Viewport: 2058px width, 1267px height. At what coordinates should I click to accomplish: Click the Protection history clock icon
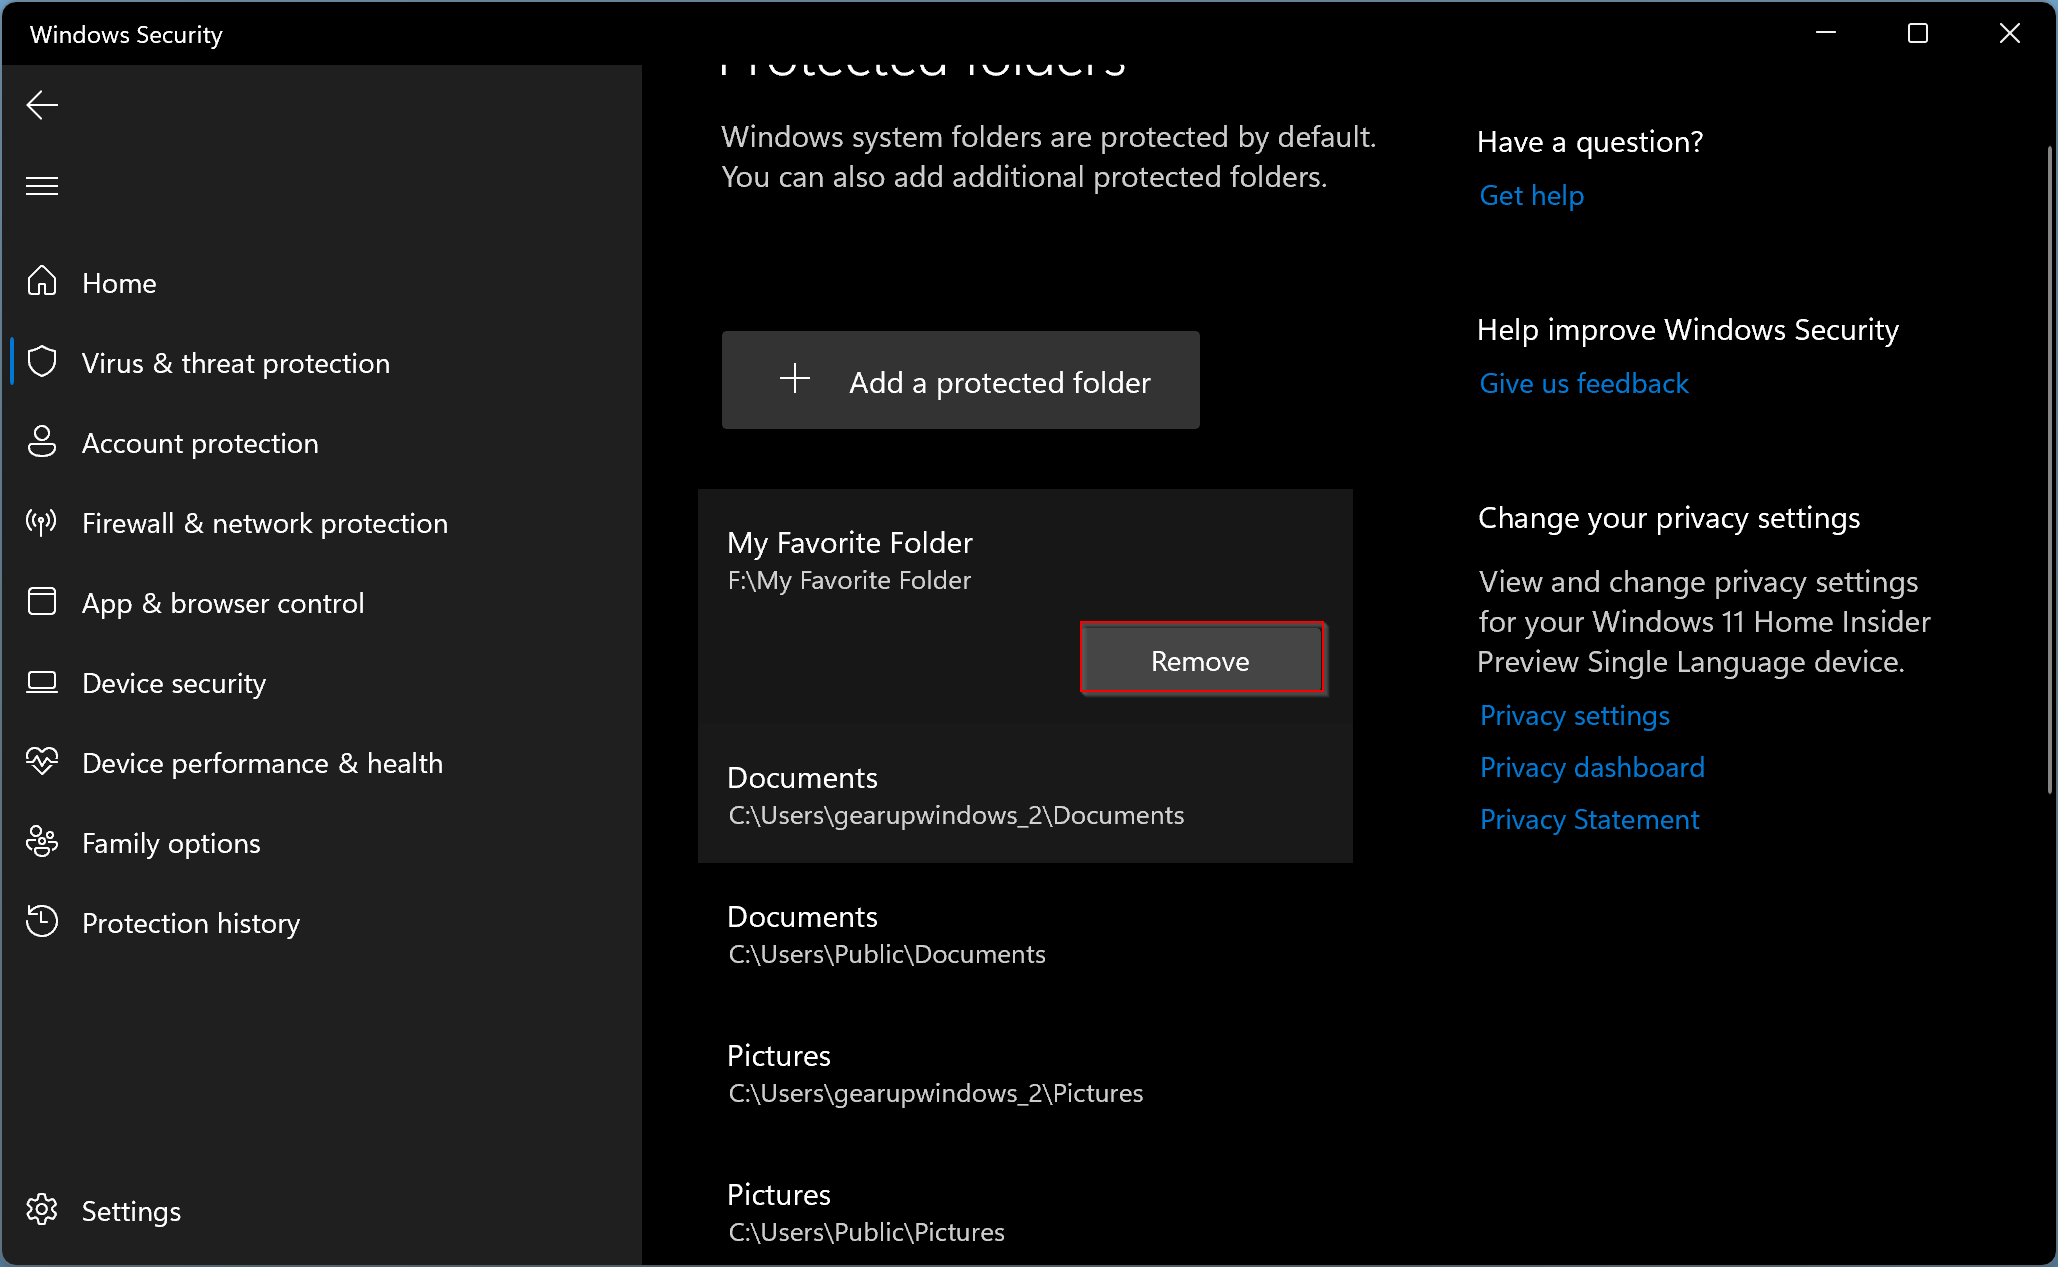(x=42, y=921)
